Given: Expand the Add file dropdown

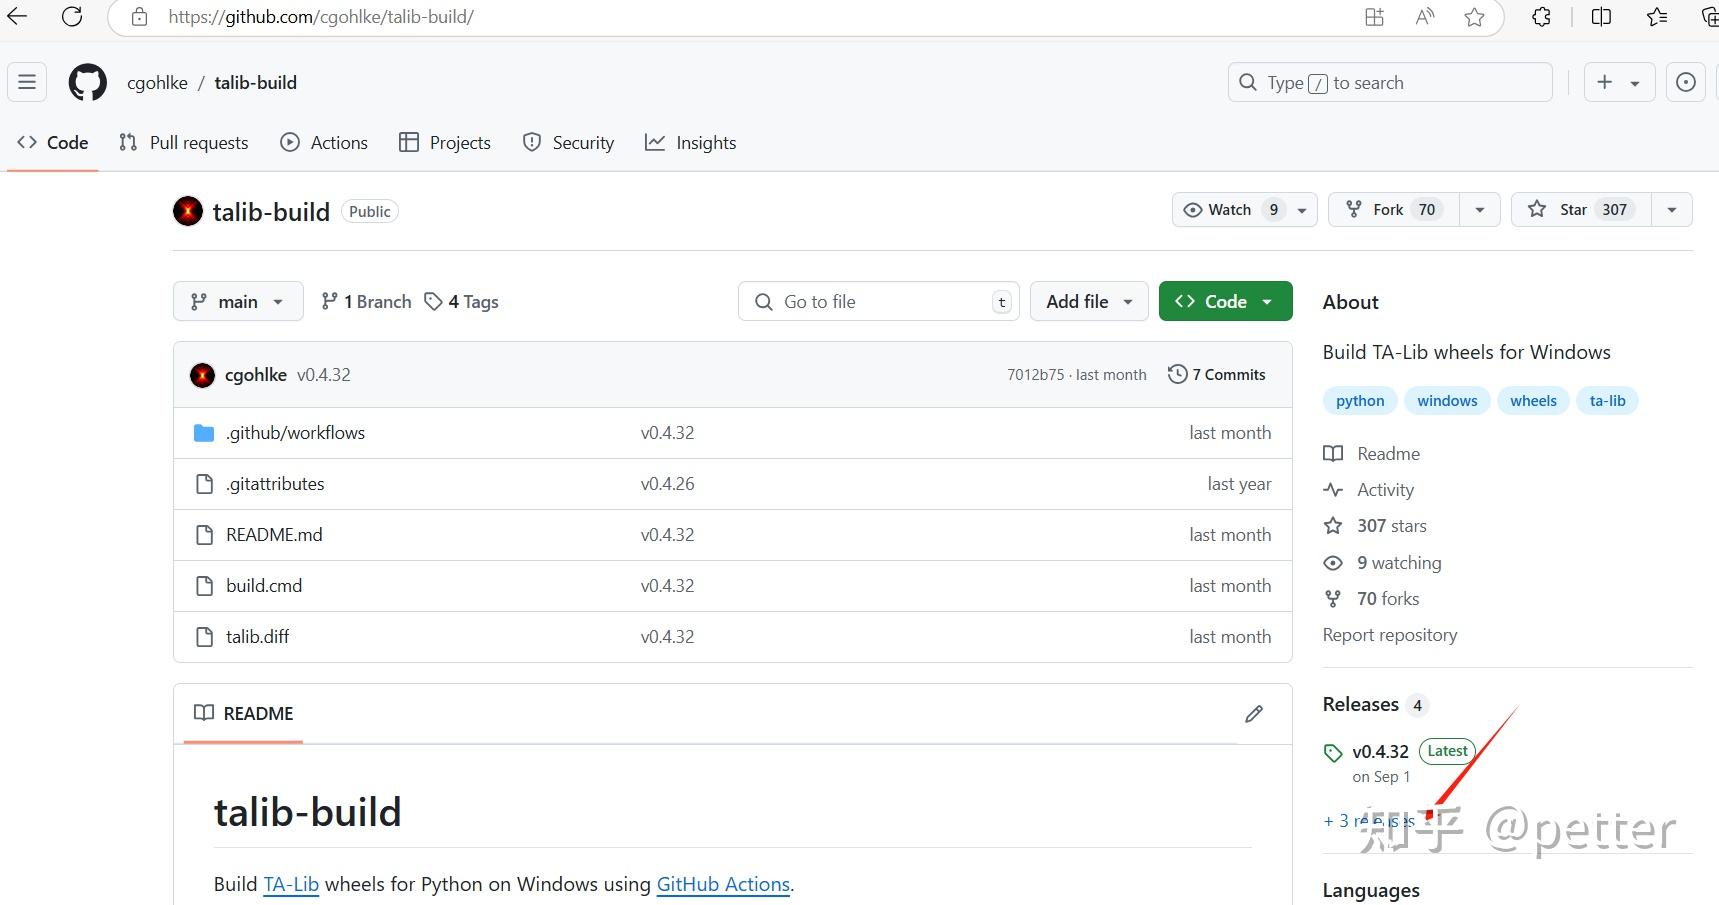Looking at the screenshot, I should click(1089, 302).
